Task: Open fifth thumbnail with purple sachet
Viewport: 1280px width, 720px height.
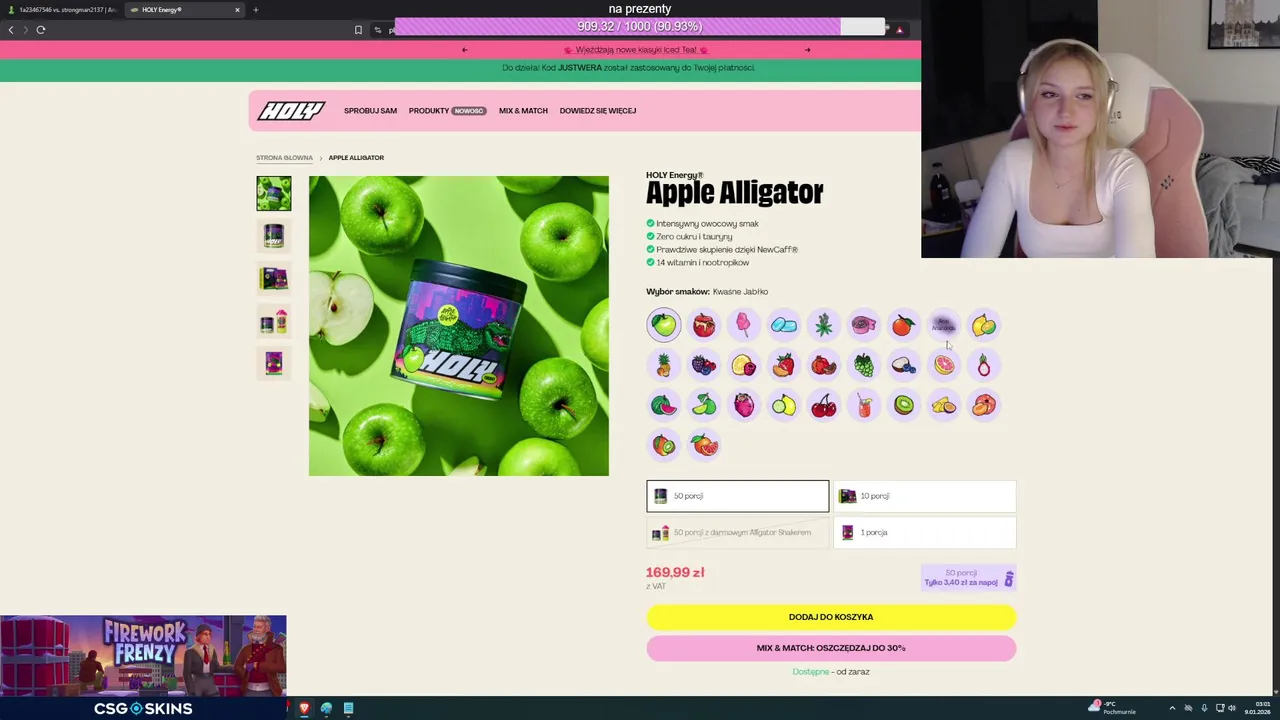Action: click(x=274, y=363)
